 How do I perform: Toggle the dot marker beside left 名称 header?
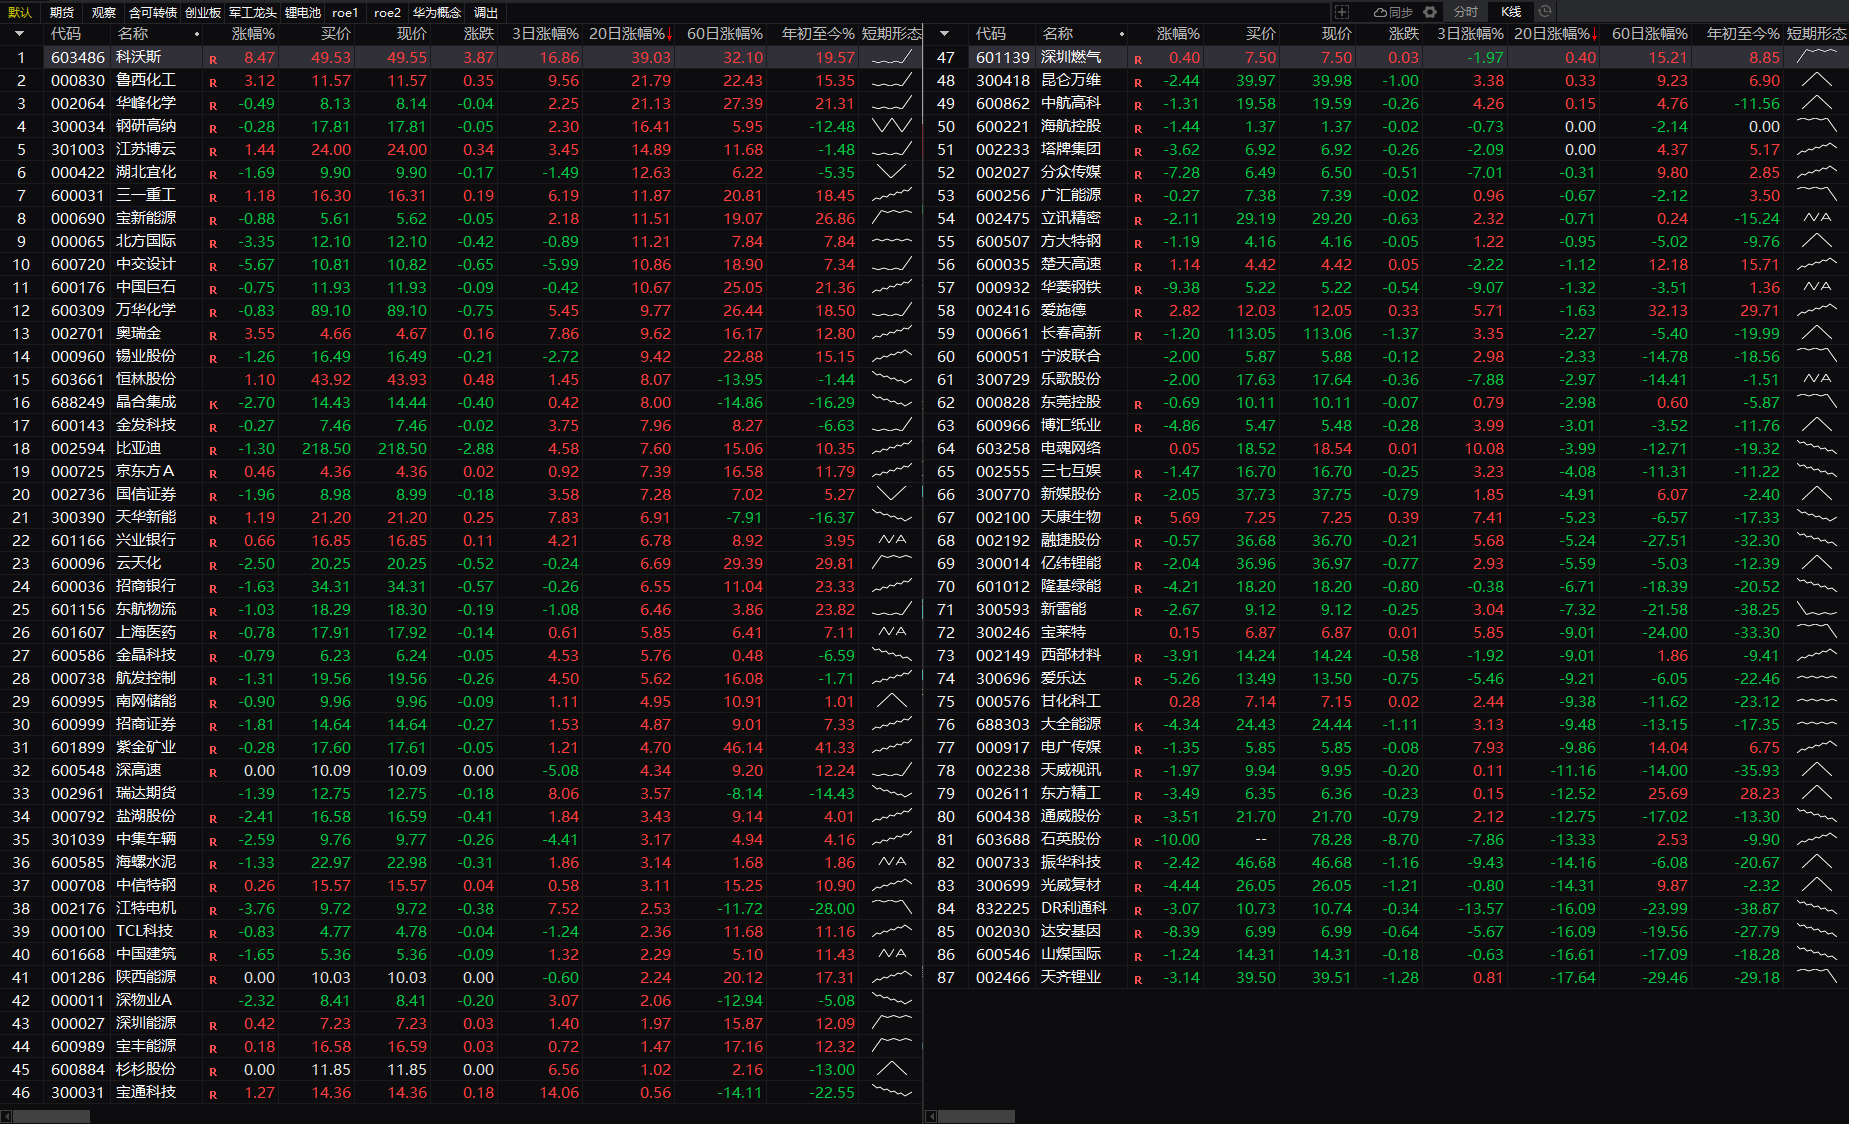click(x=197, y=34)
